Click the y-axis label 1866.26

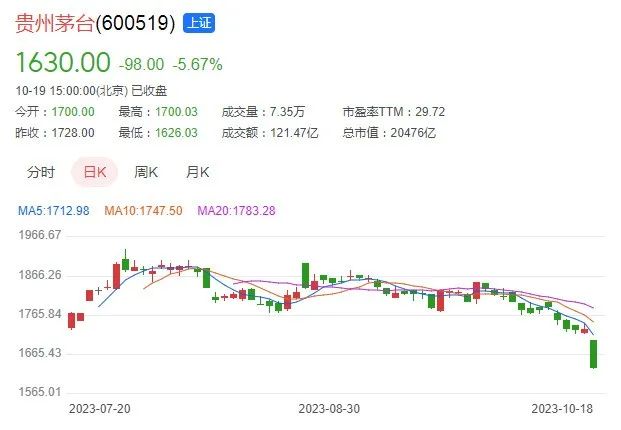click(x=40, y=275)
